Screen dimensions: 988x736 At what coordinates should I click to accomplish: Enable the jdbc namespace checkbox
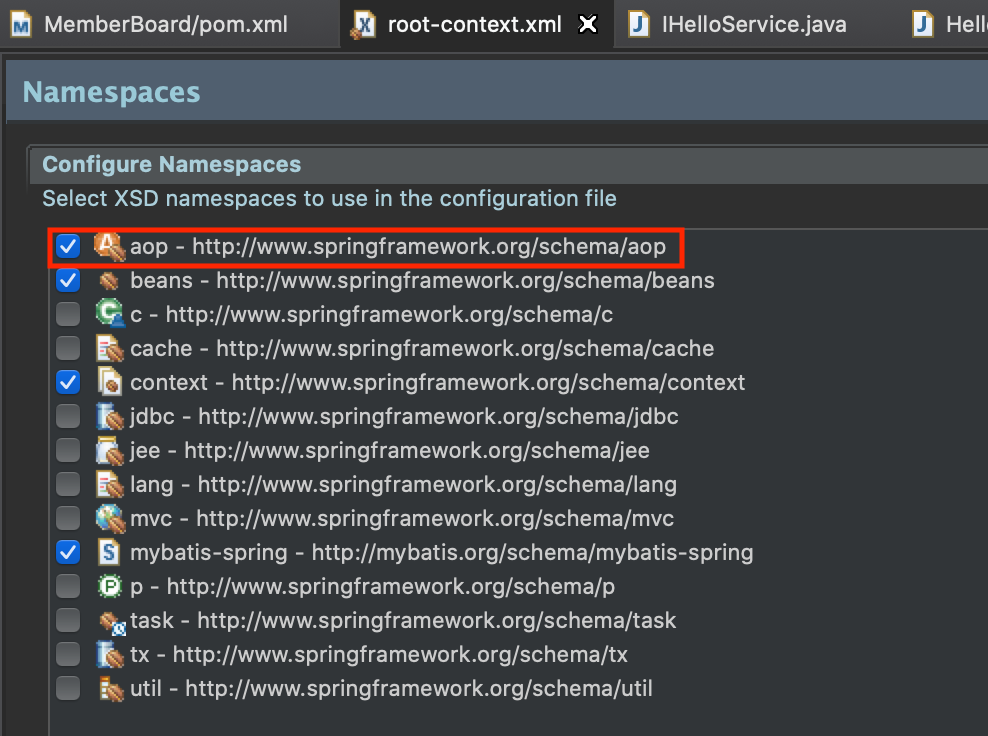coord(67,417)
